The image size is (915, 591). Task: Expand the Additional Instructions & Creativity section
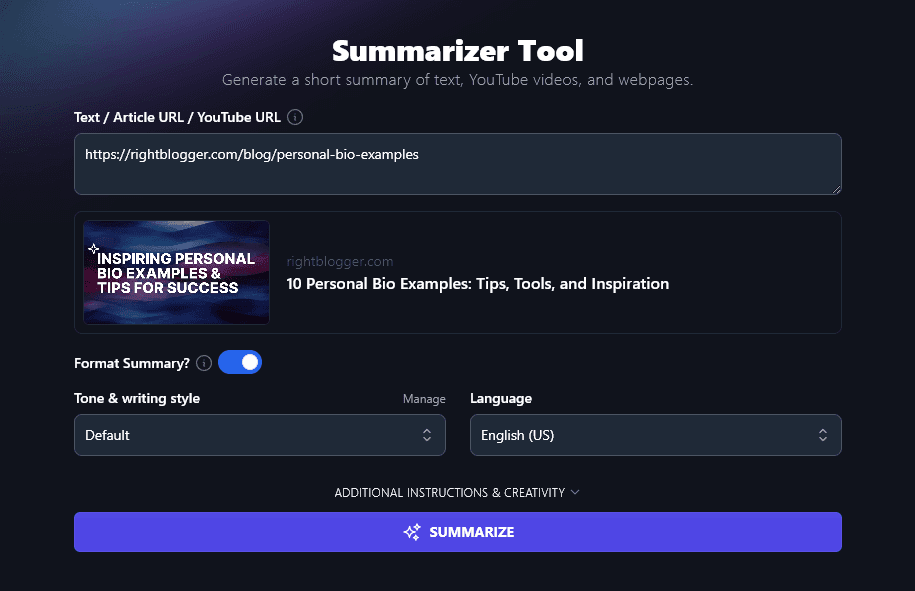[457, 492]
